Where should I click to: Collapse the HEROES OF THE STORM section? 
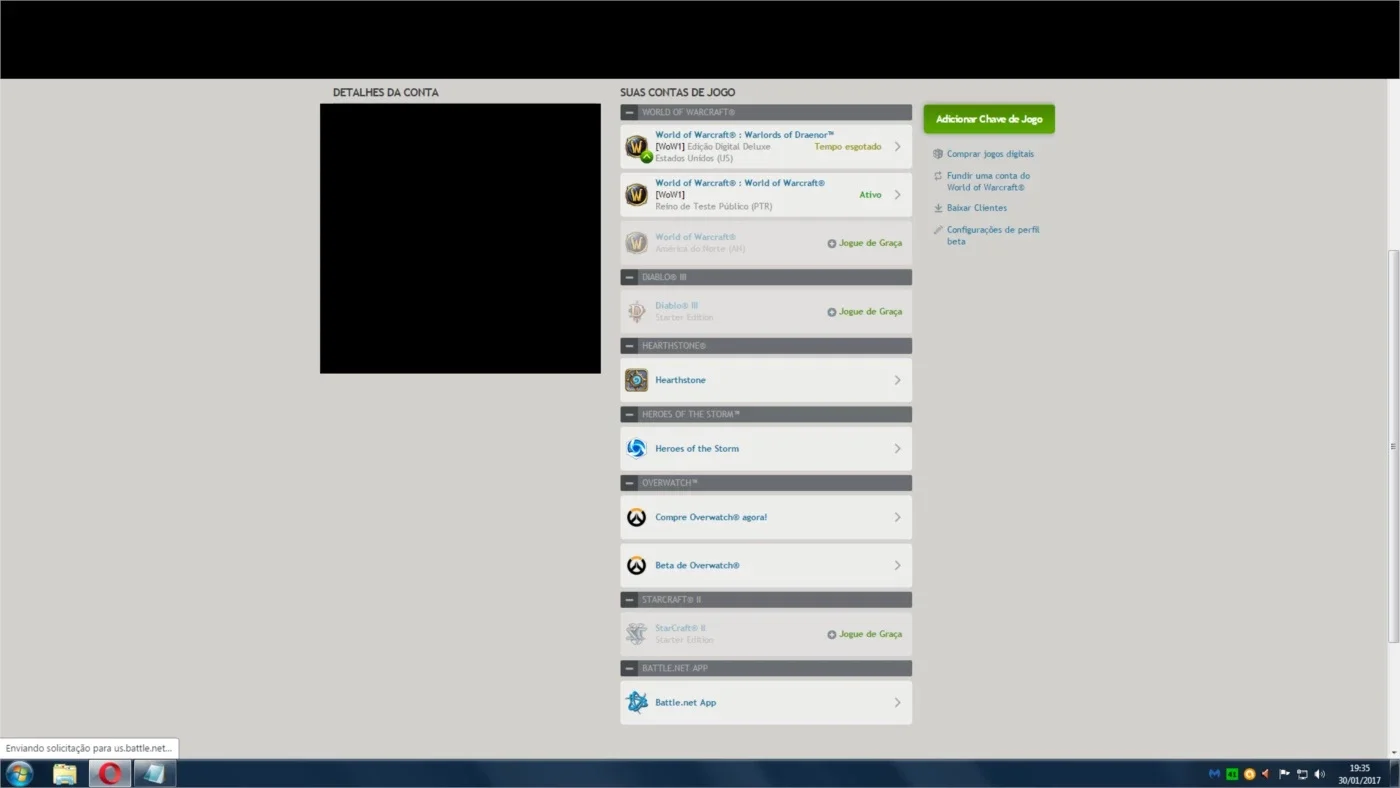click(x=629, y=414)
